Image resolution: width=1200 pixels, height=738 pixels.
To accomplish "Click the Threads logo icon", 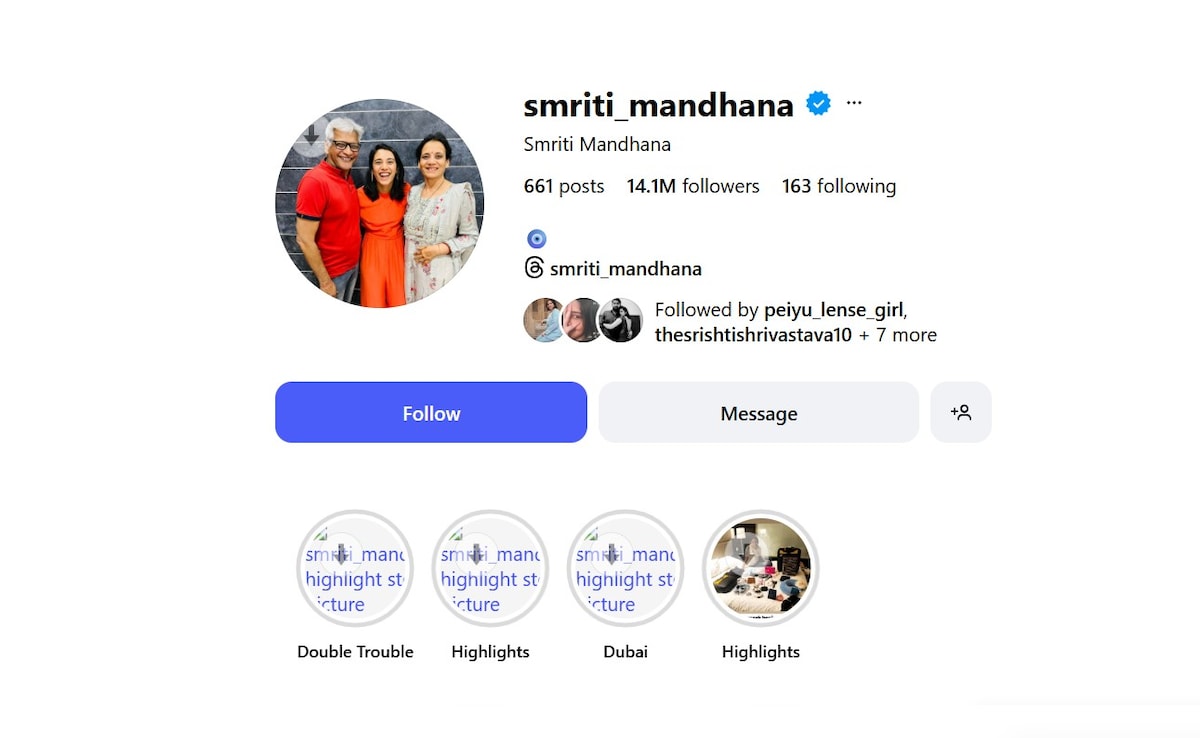I will [534, 268].
